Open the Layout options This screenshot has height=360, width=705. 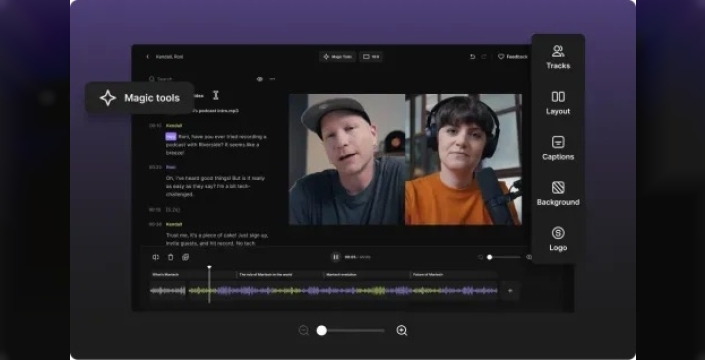pyautogui.click(x=558, y=103)
